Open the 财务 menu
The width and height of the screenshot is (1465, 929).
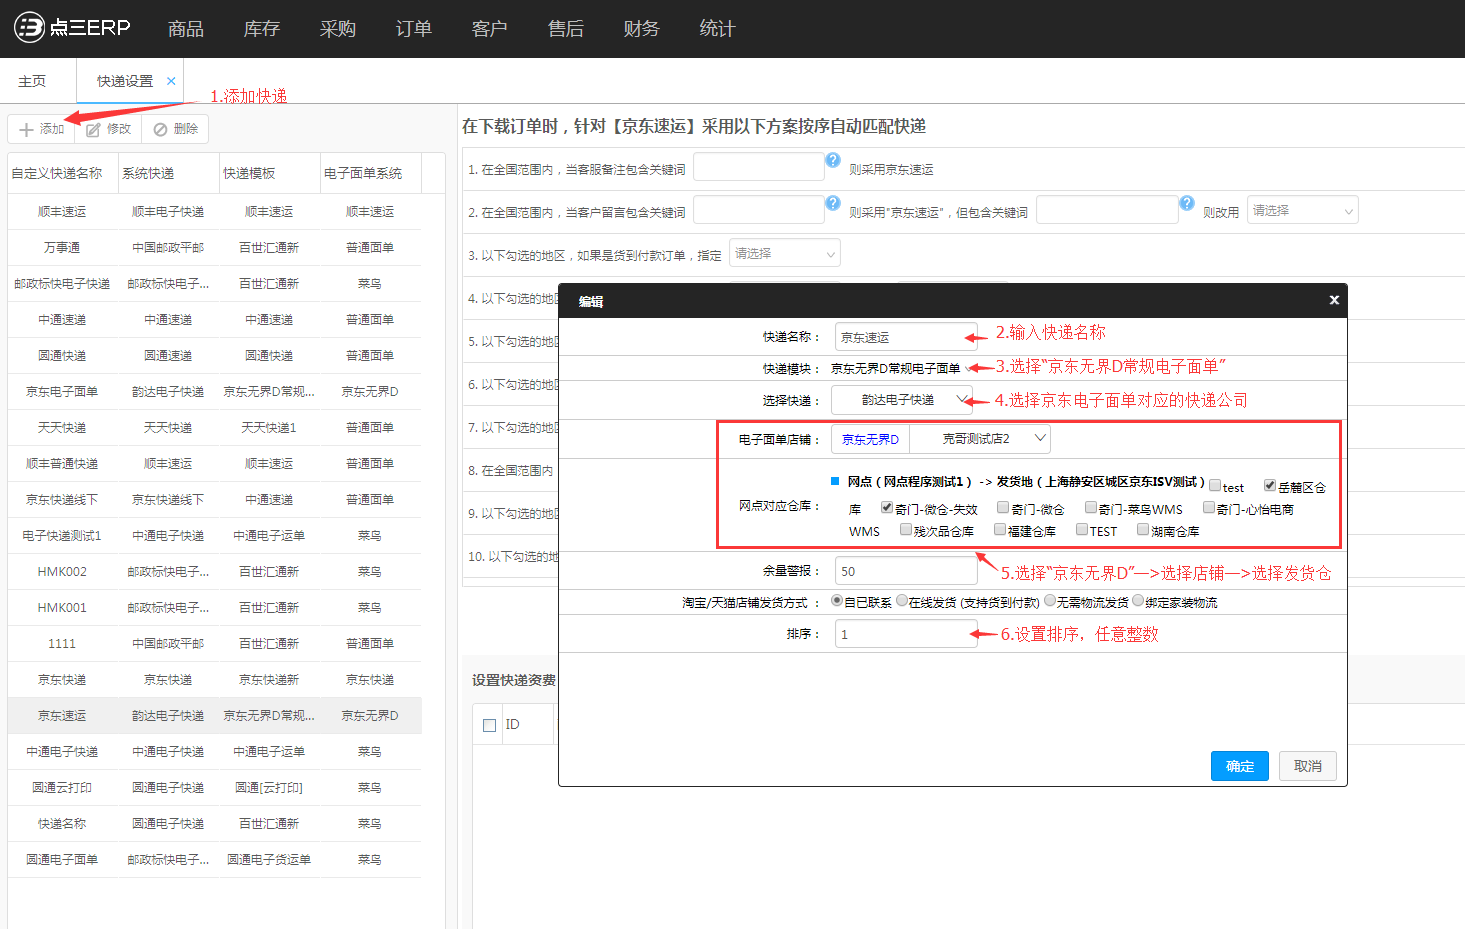[x=642, y=29]
